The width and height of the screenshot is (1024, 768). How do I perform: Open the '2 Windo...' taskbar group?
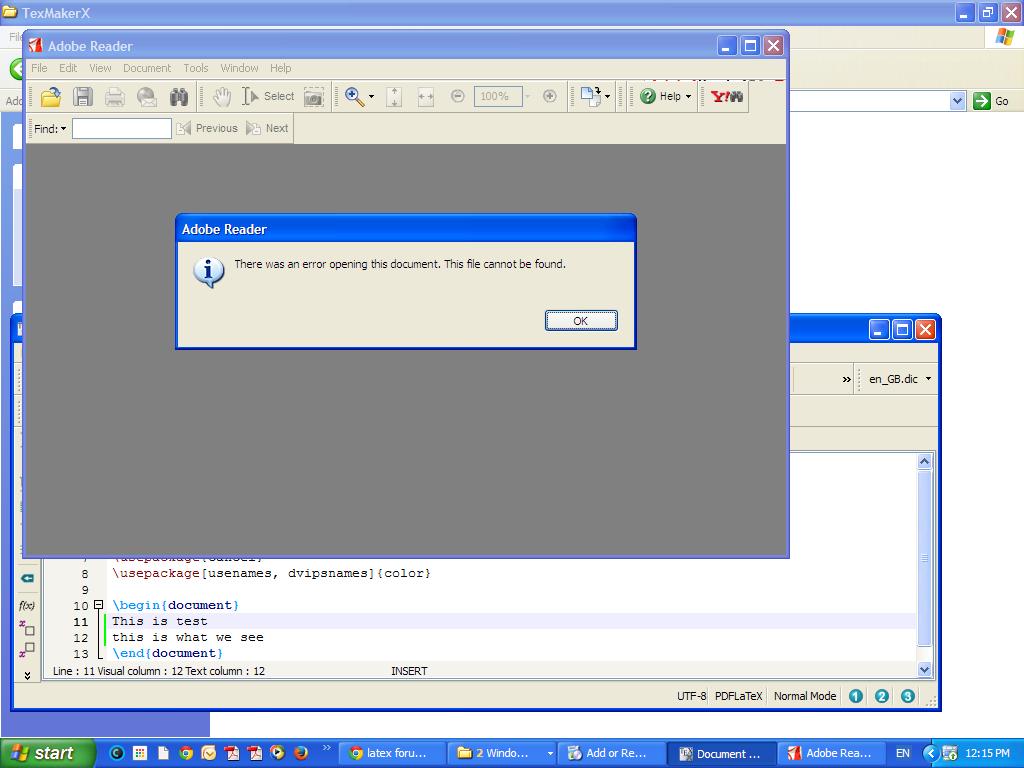coord(502,753)
